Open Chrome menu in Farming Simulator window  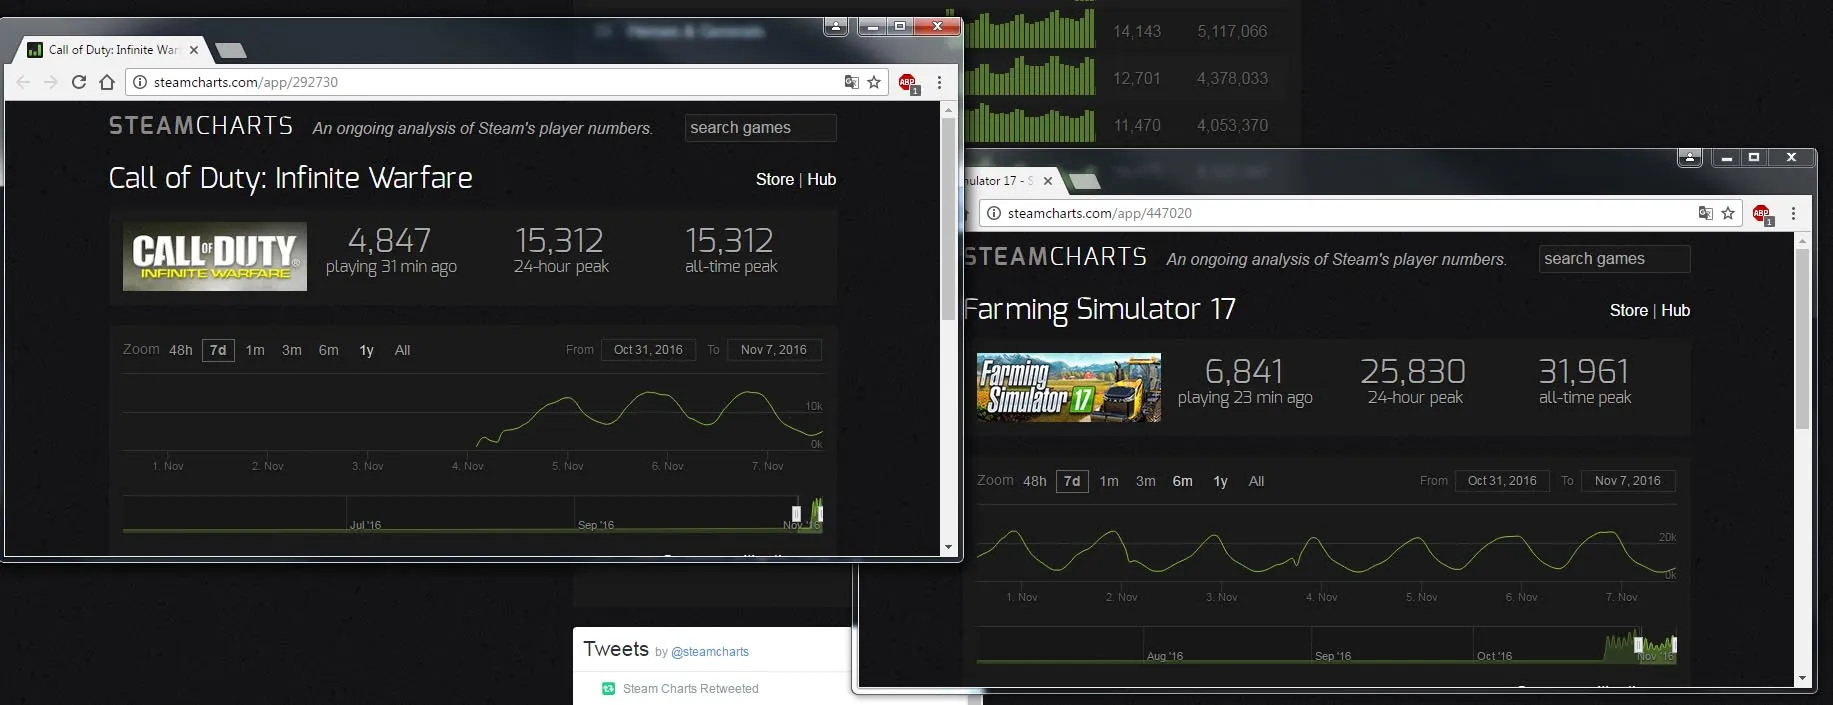click(1793, 213)
